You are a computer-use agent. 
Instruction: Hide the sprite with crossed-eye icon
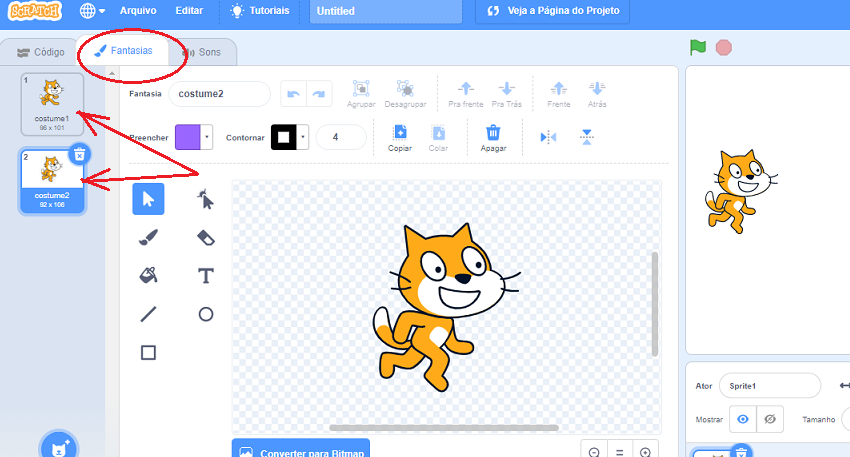point(769,419)
